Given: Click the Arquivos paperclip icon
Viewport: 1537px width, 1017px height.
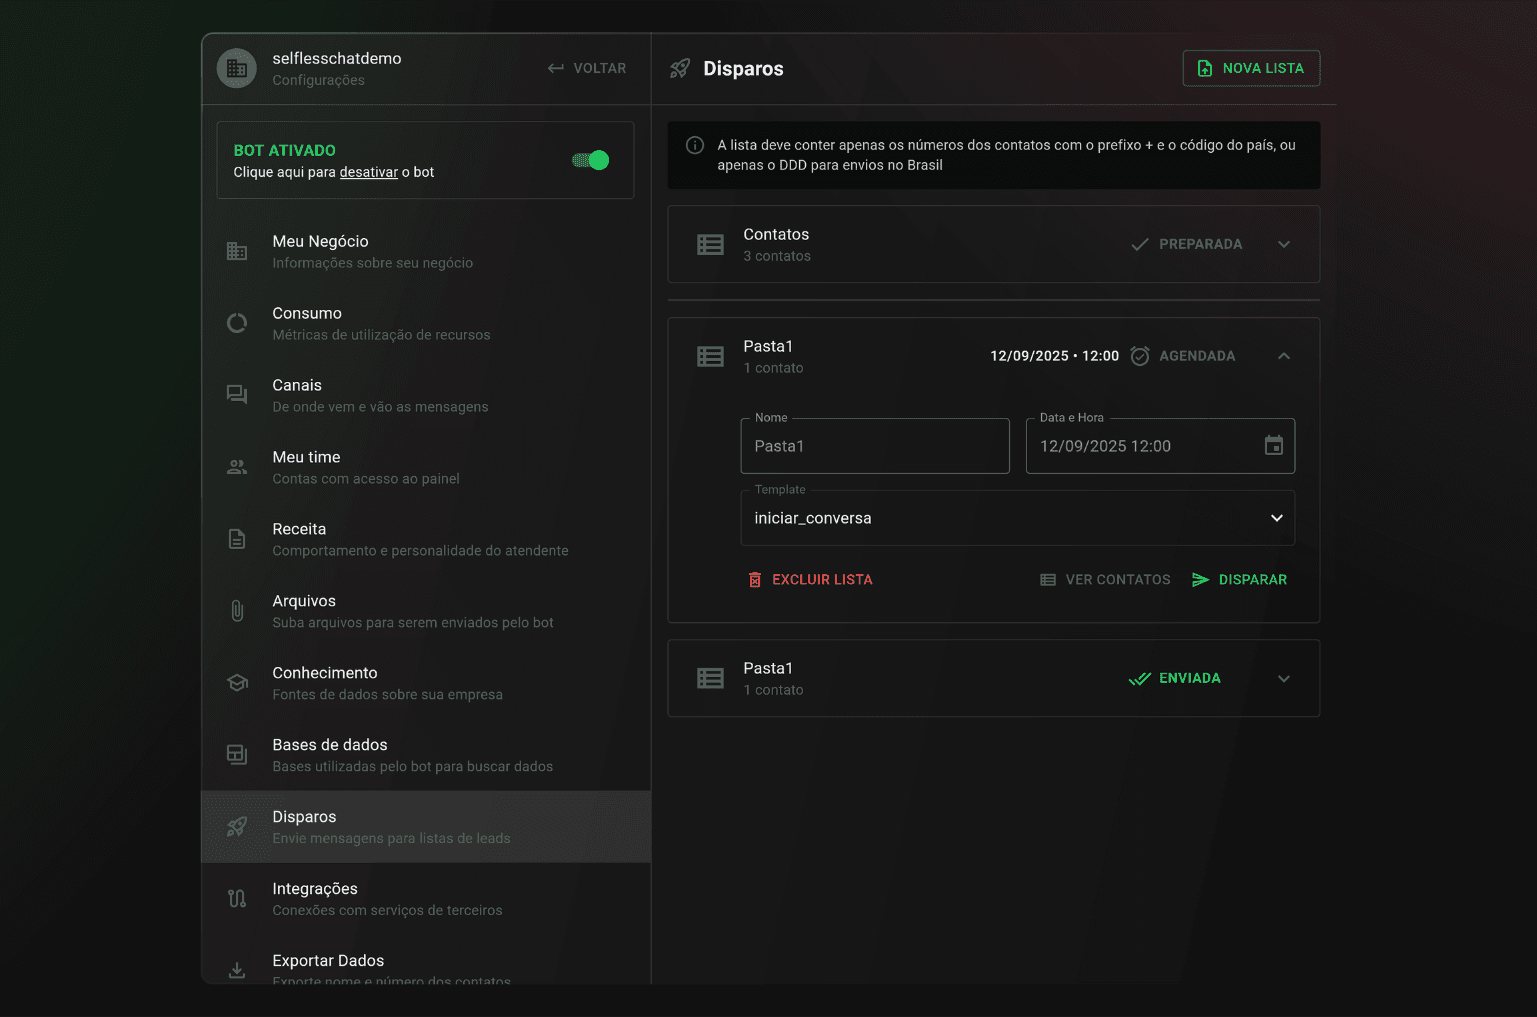Looking at the screenshot, I should click(237, 611).
